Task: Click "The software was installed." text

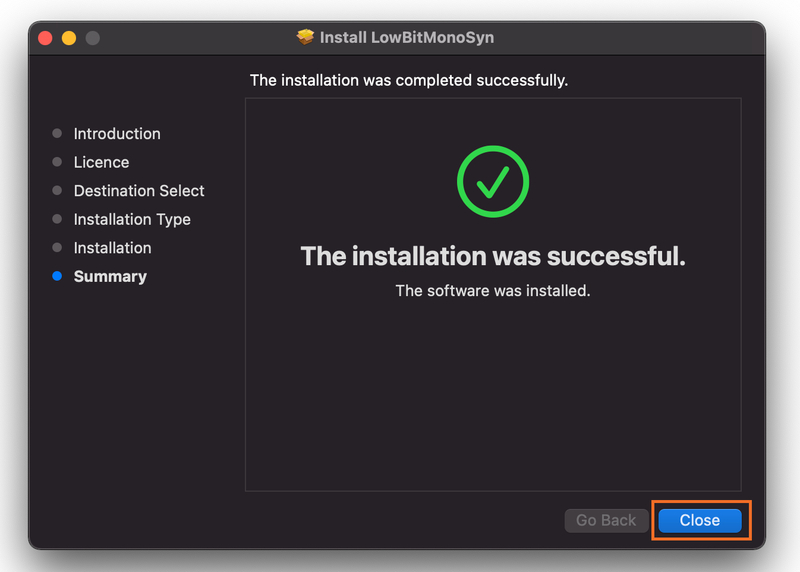Action: 493,291
